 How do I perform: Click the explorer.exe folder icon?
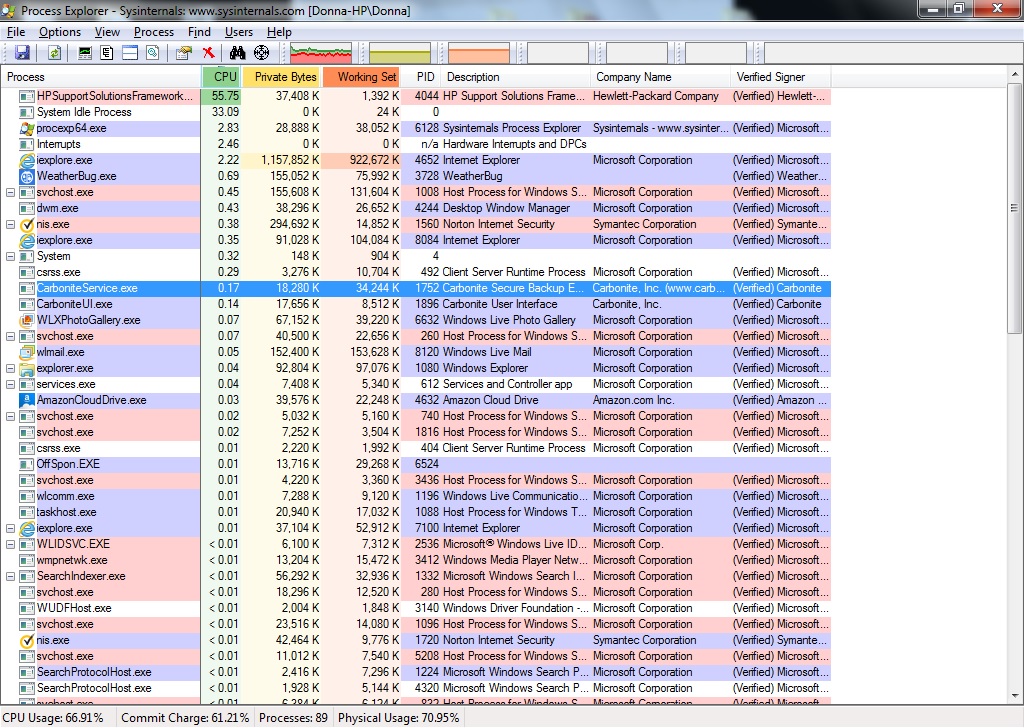[27, 368]
